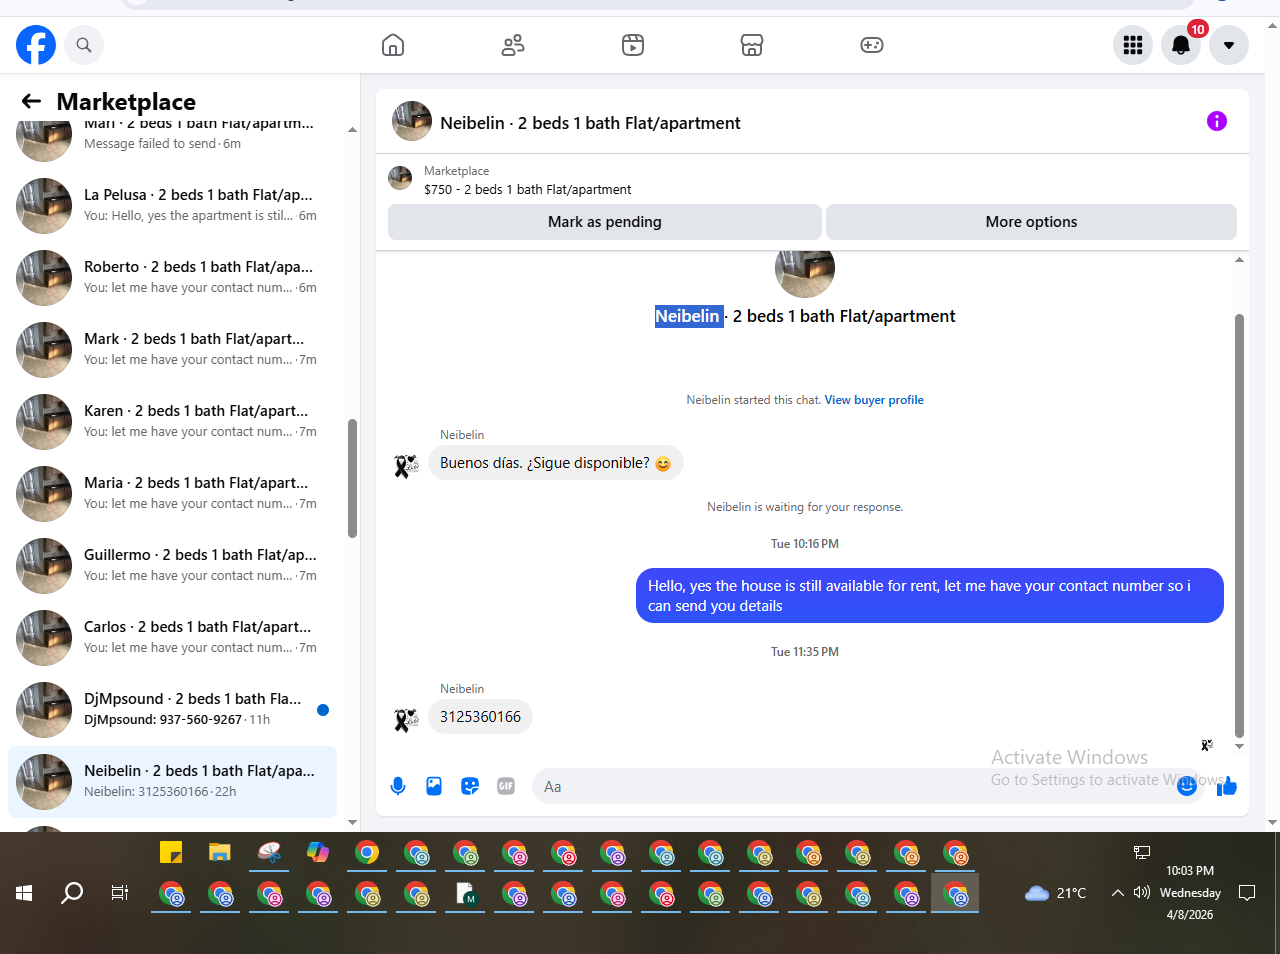Open Windows notification center icon

(x=1247, y=893)
